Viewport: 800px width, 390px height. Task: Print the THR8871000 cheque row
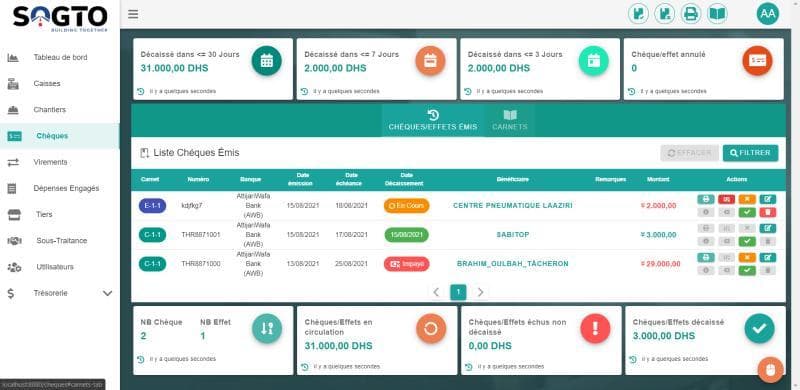[706, 257]
